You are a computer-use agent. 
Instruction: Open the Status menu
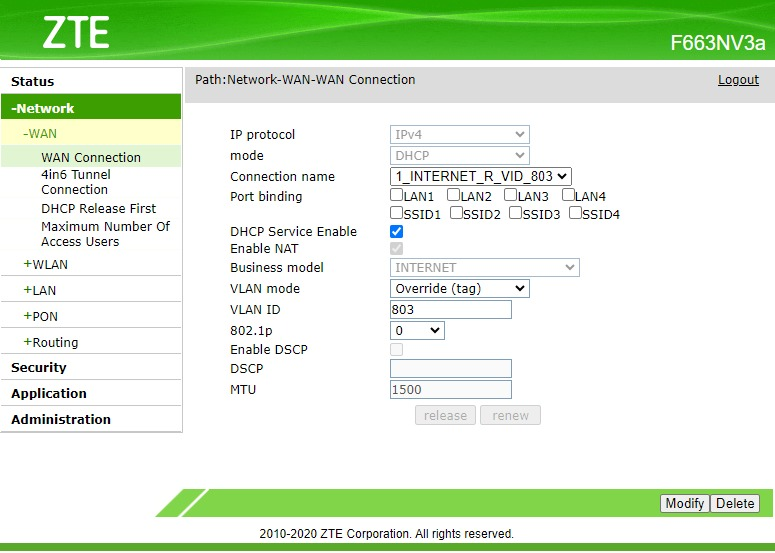click(33, 81)
